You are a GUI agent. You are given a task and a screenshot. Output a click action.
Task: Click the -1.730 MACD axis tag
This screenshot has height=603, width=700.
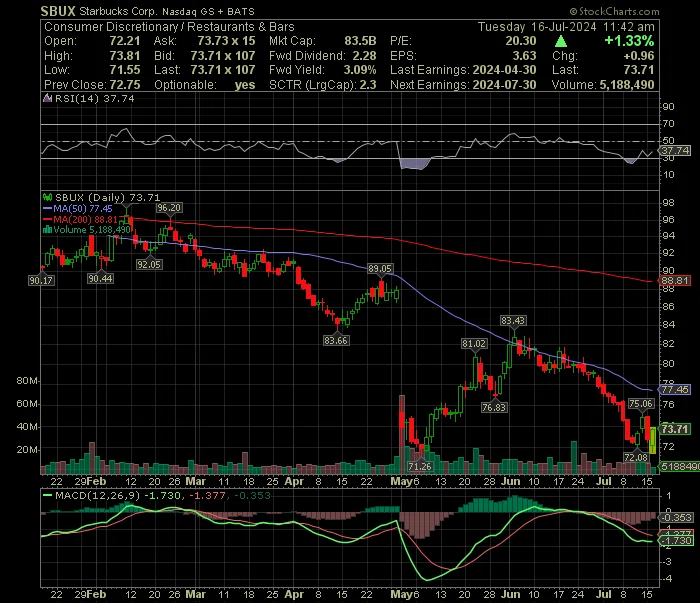(x=676, y=541)
